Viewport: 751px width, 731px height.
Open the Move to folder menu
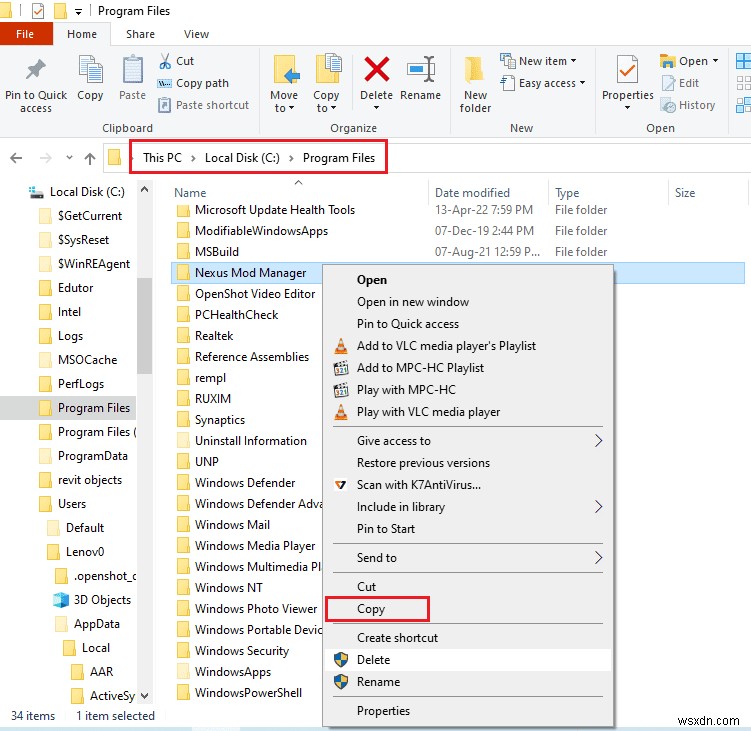point(284,84)
